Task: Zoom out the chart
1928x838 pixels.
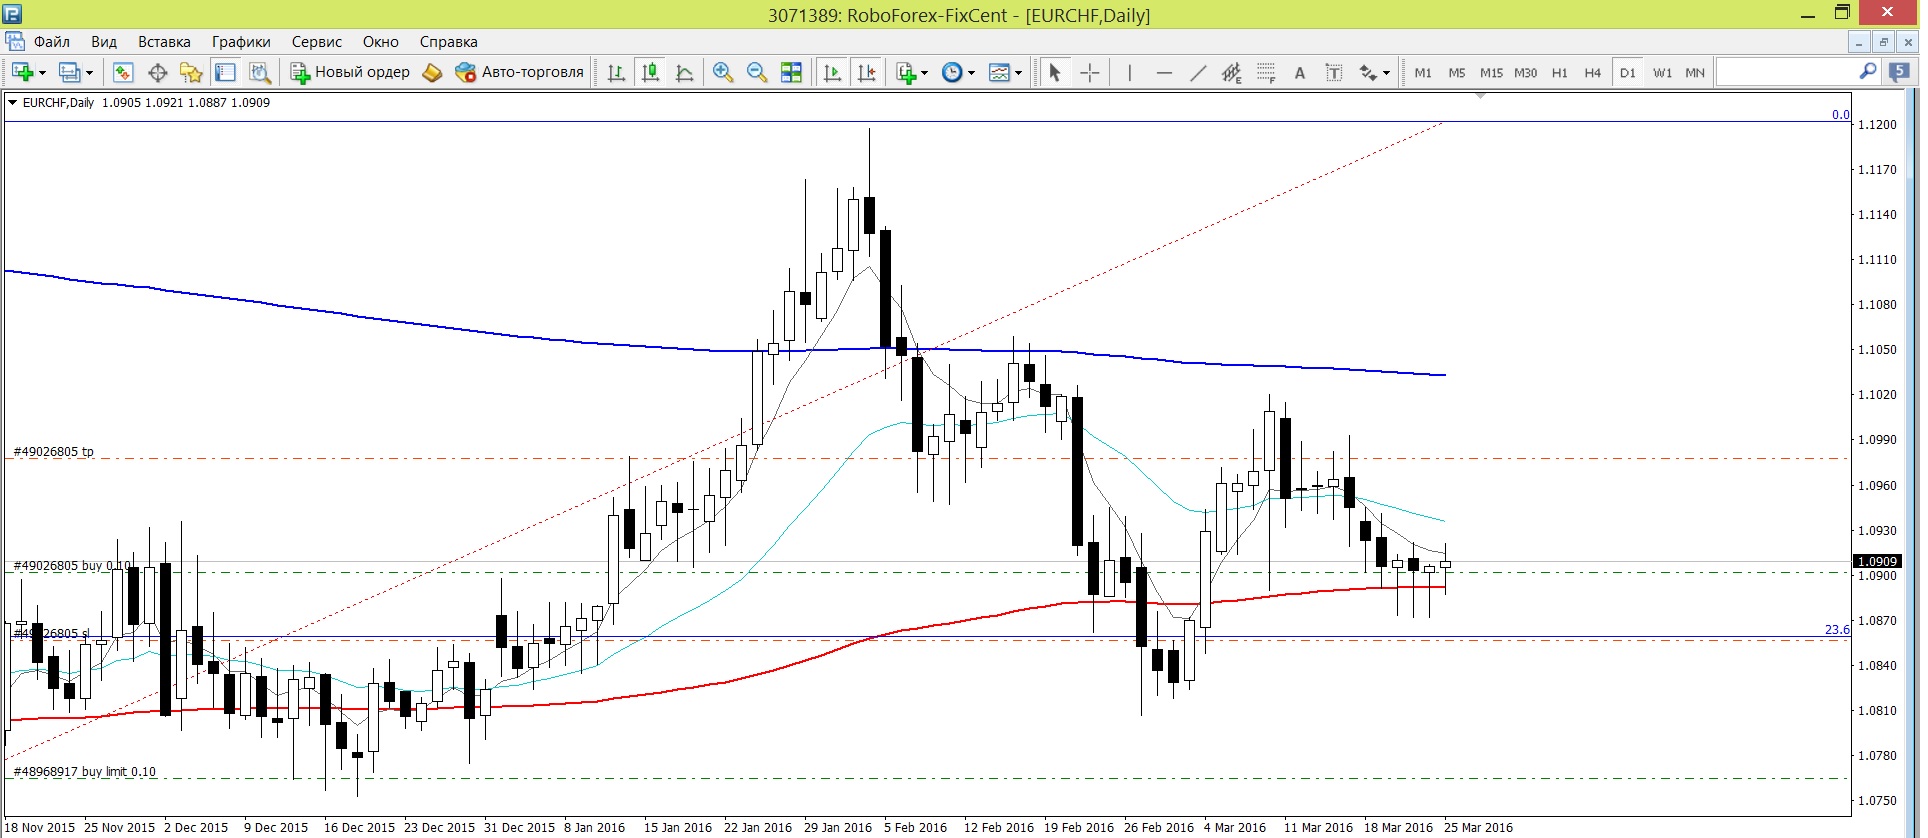Action: click(757, 72)
